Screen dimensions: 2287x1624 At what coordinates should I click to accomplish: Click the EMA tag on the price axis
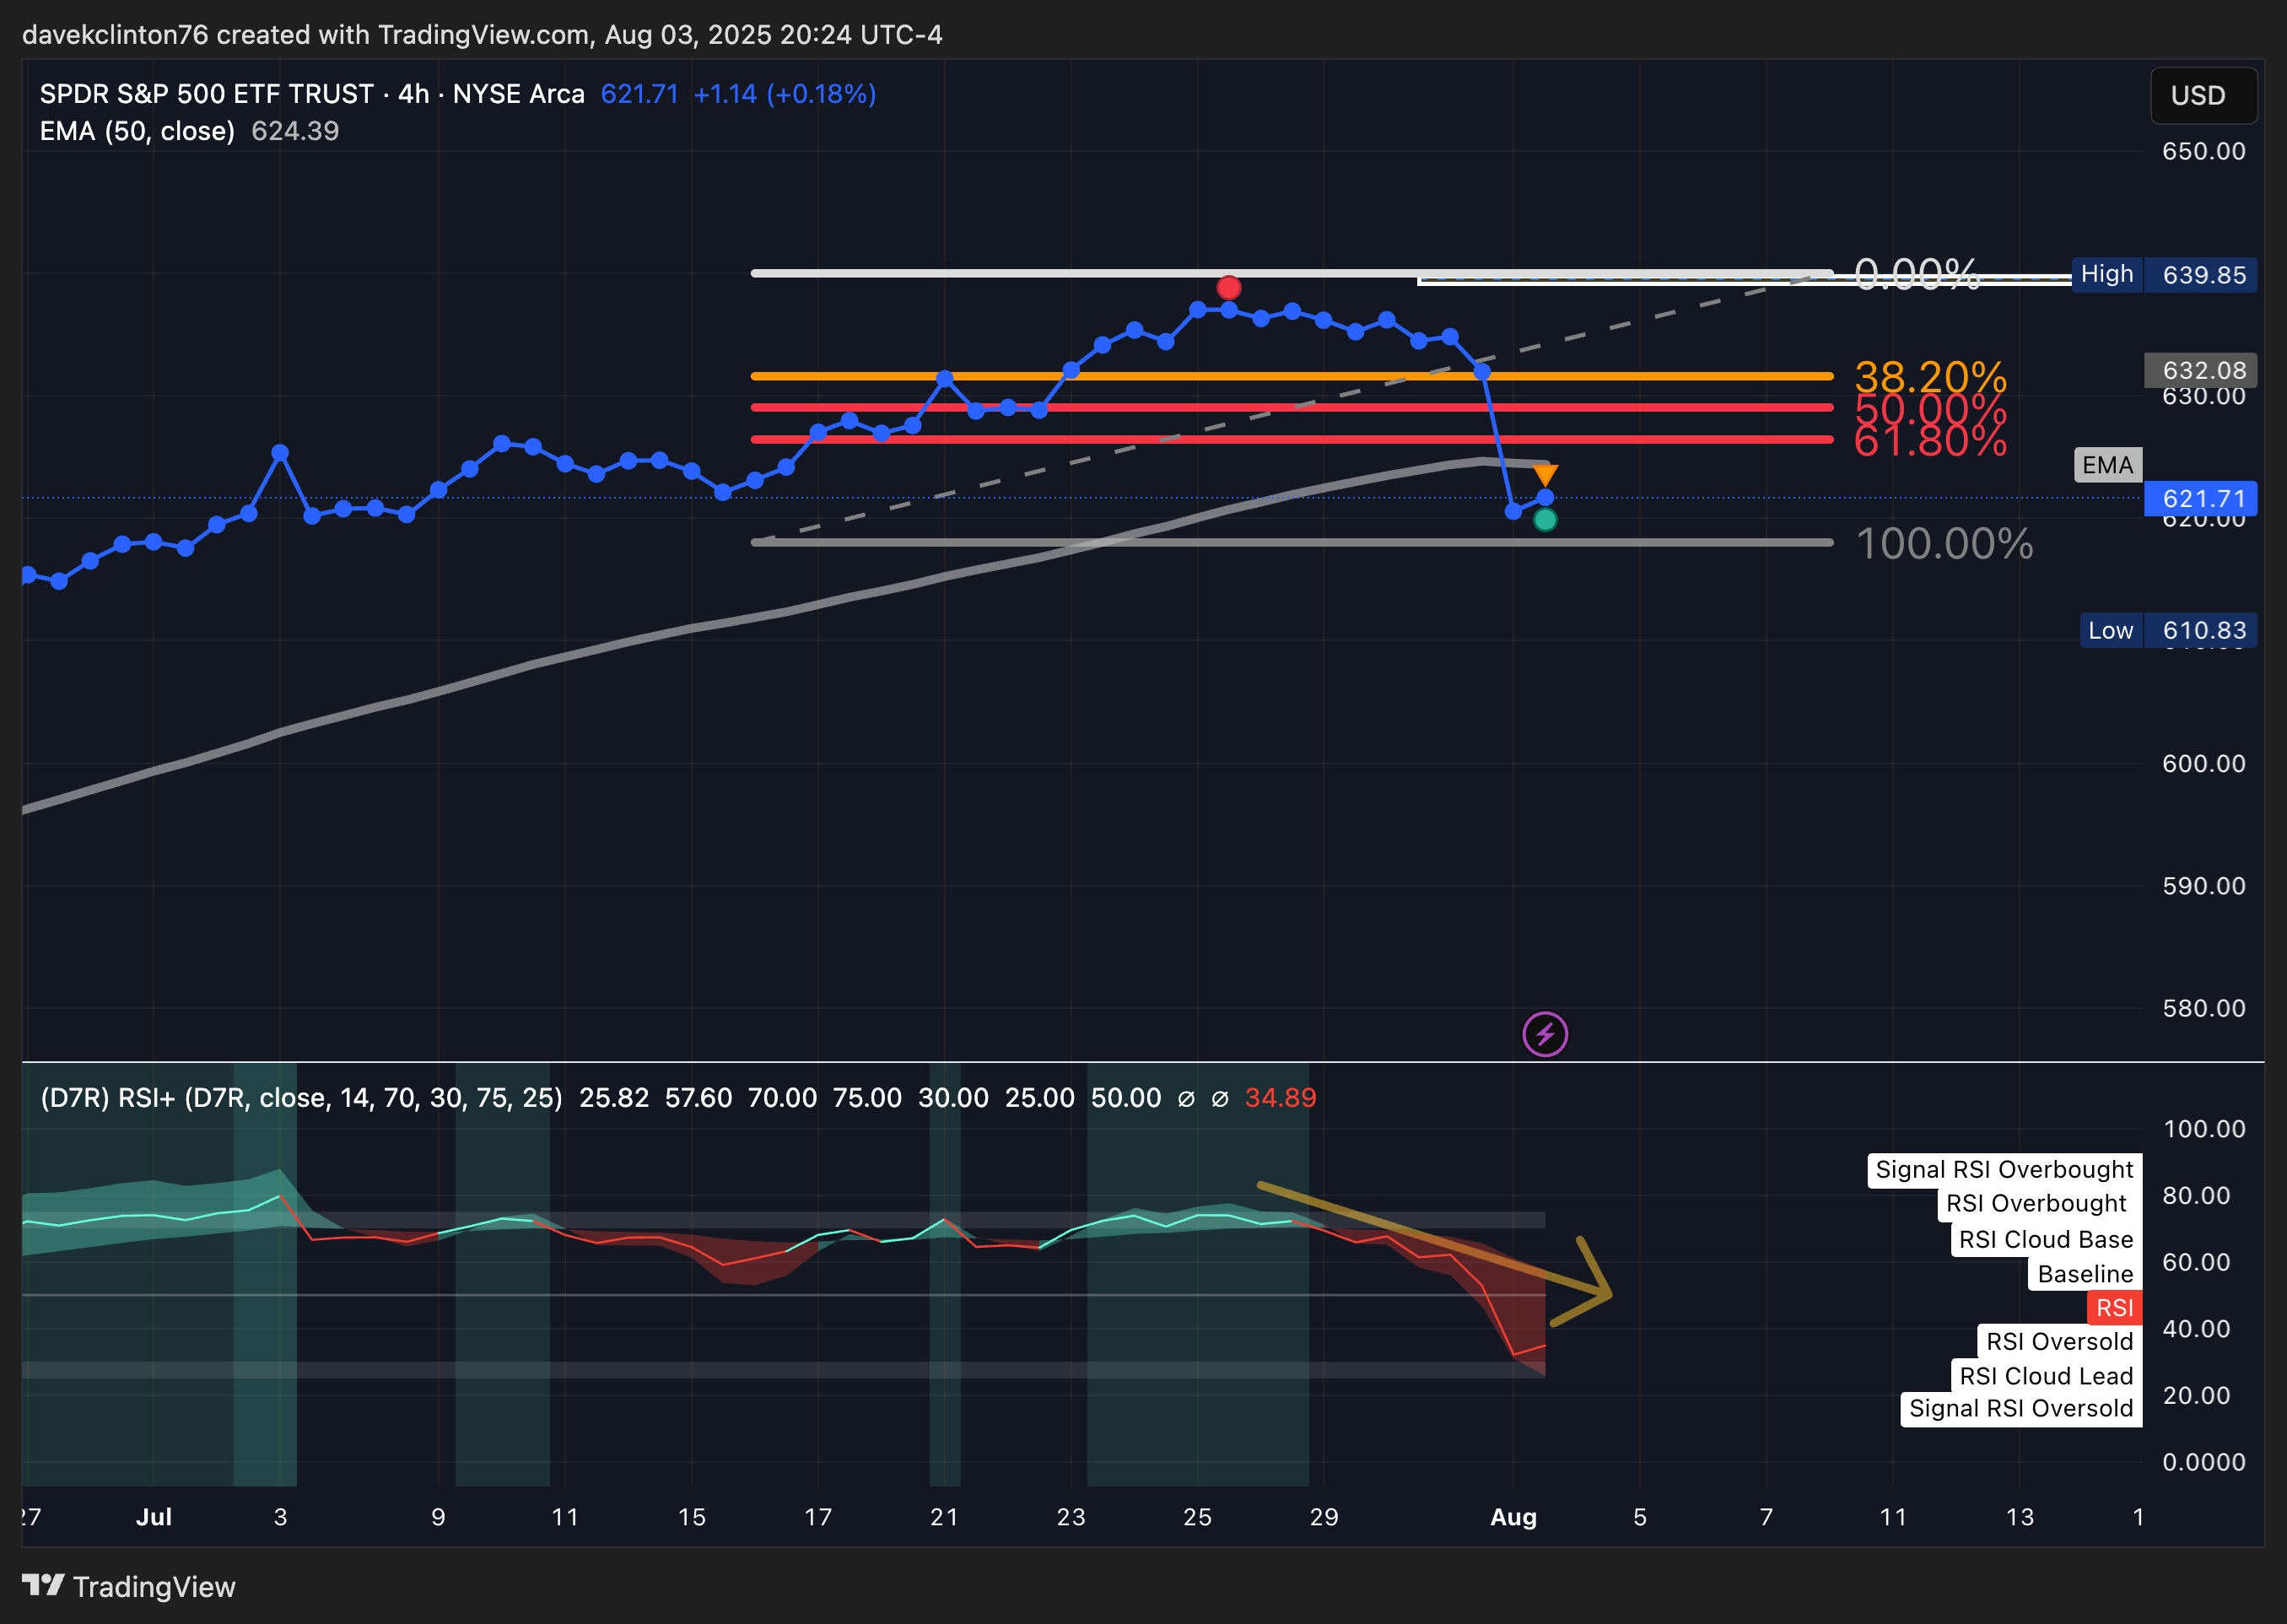2108,465
